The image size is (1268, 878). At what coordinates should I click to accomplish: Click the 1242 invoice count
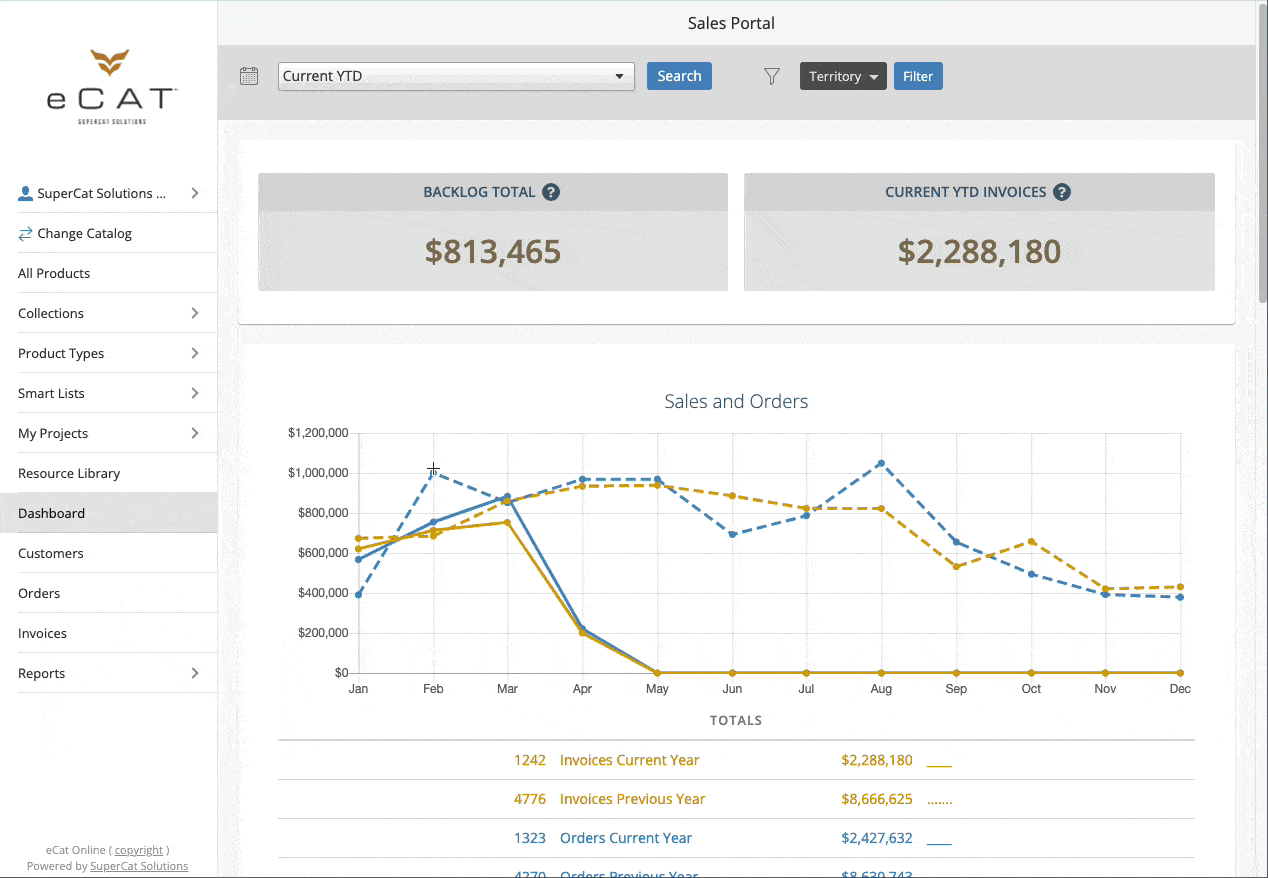coord(530,760)
